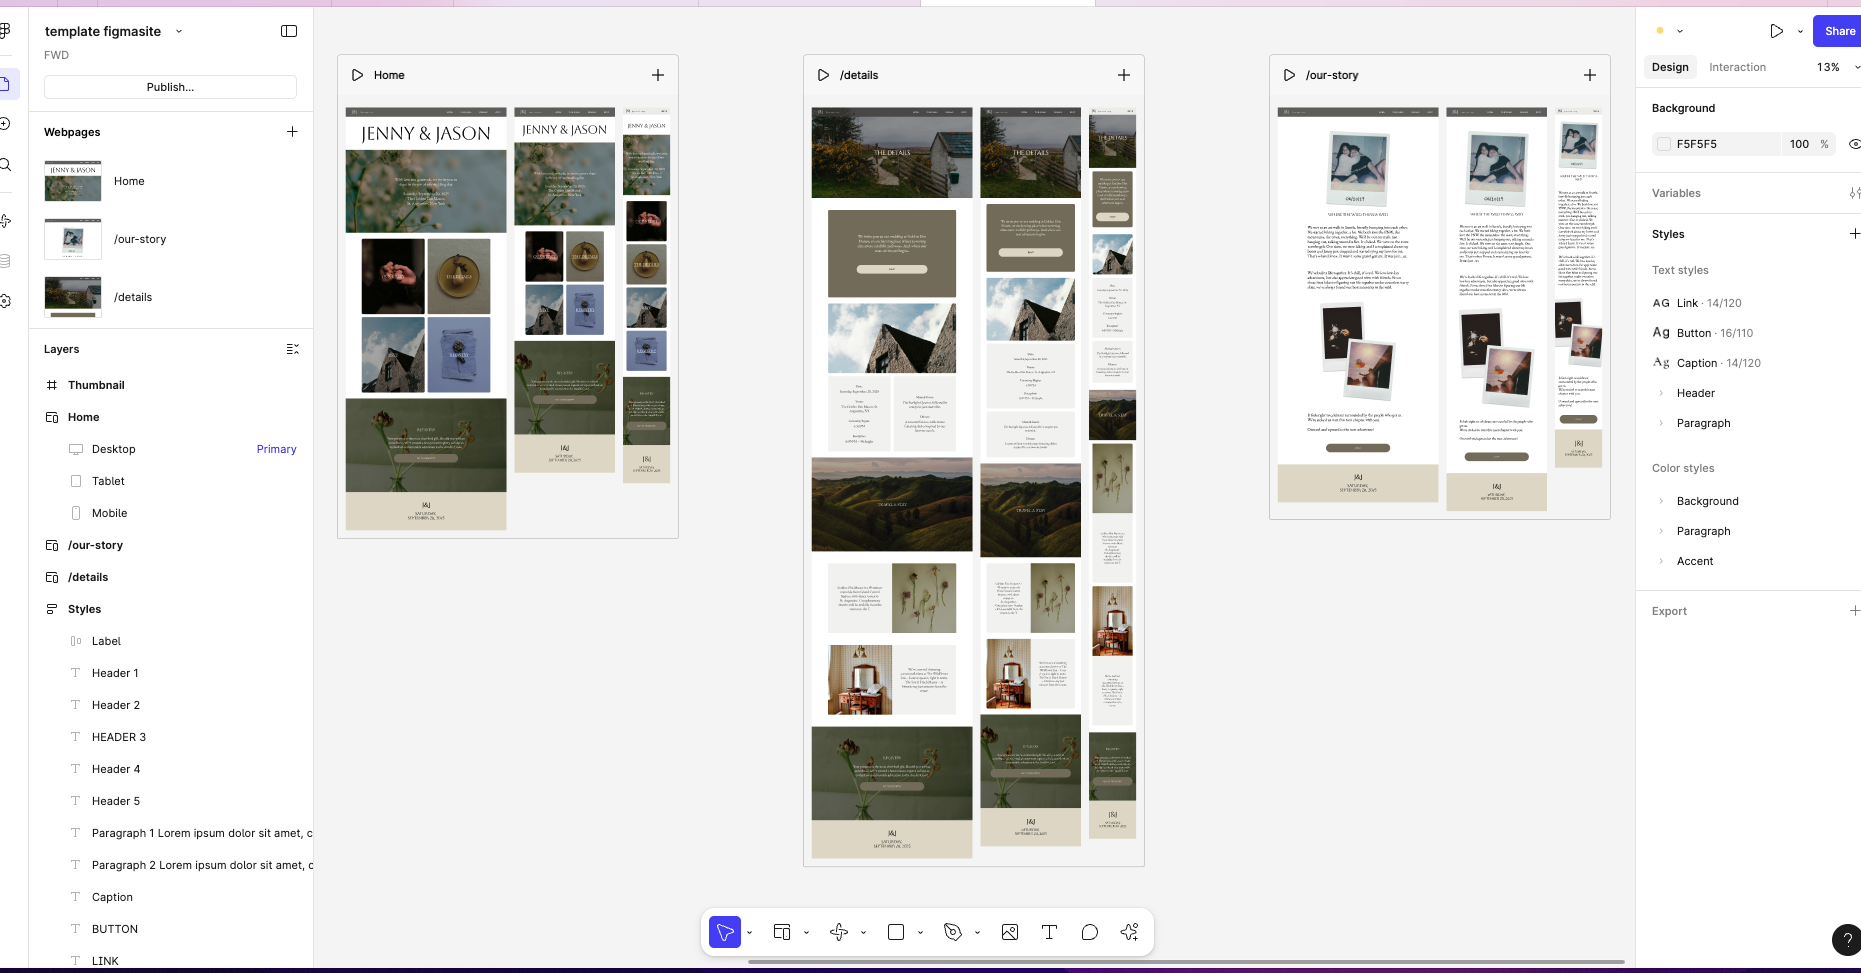Select the Image insert tool

coord(1010,932)
